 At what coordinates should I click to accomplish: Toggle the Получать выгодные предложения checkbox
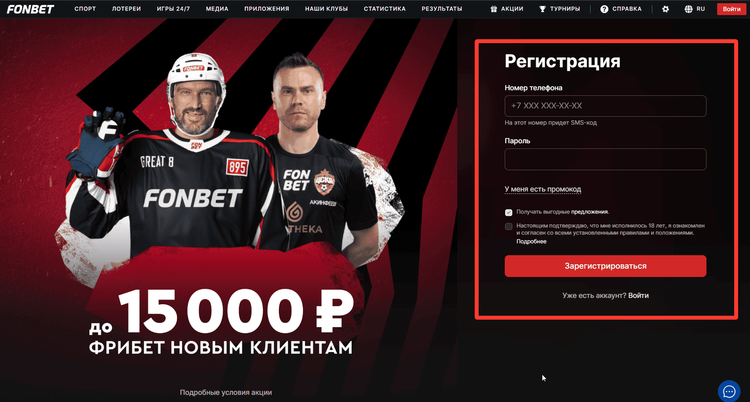508,212
